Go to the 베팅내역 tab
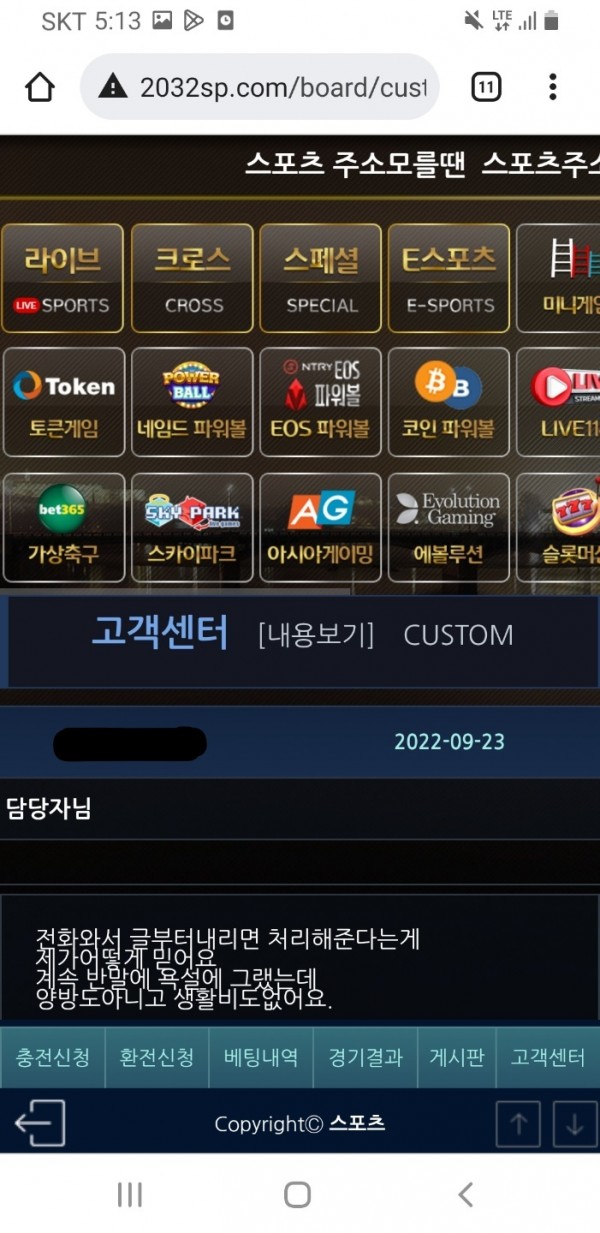Viewport: 600px width, 1233px height. pos(261,1058)
